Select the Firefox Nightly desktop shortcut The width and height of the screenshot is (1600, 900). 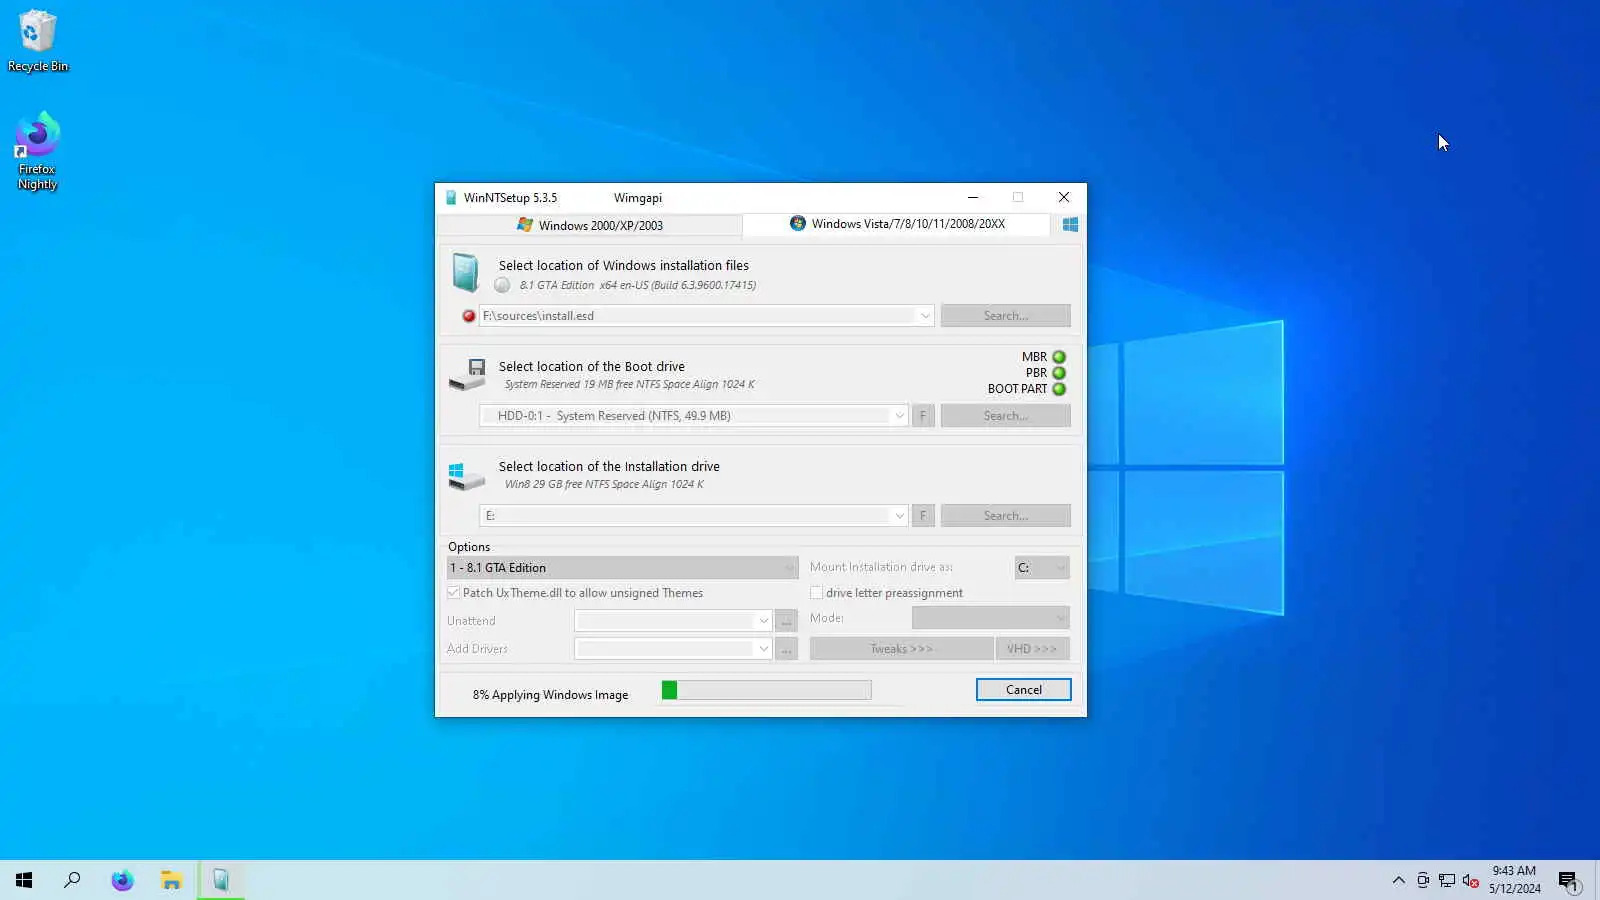[x=38, y=152]
